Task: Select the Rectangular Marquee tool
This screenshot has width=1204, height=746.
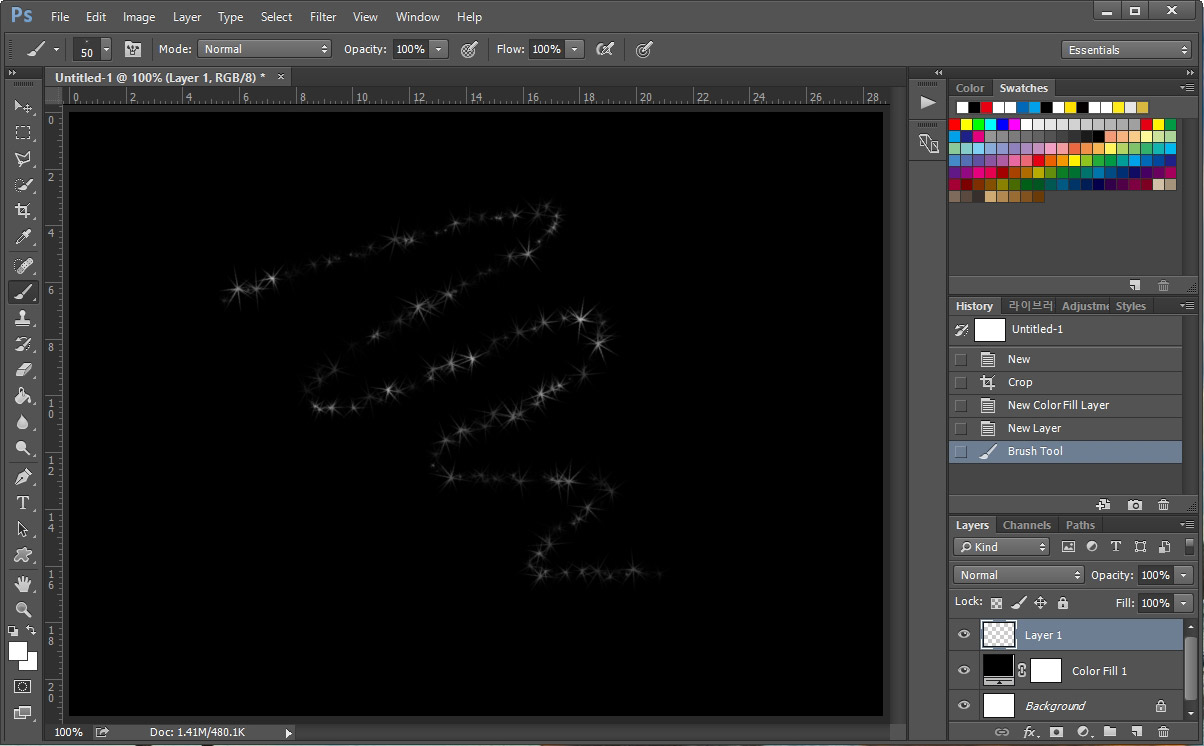Action: pos(23,133)
